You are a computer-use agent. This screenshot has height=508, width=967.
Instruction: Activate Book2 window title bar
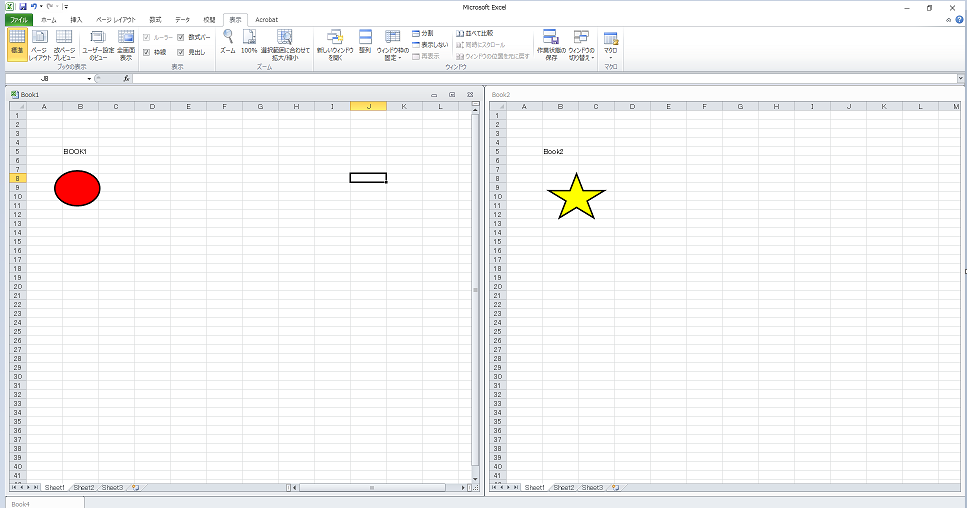[726, 95]
